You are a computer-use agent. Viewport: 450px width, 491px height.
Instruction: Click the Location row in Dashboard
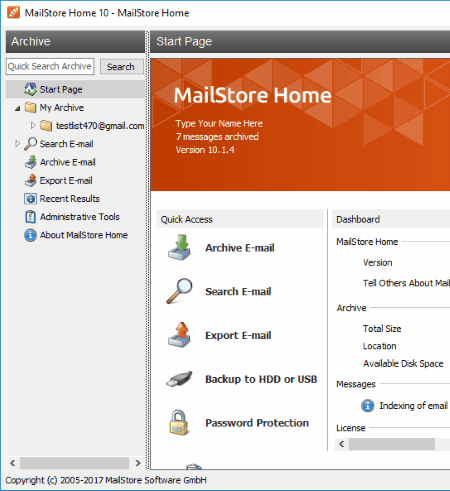coord(379,346)
